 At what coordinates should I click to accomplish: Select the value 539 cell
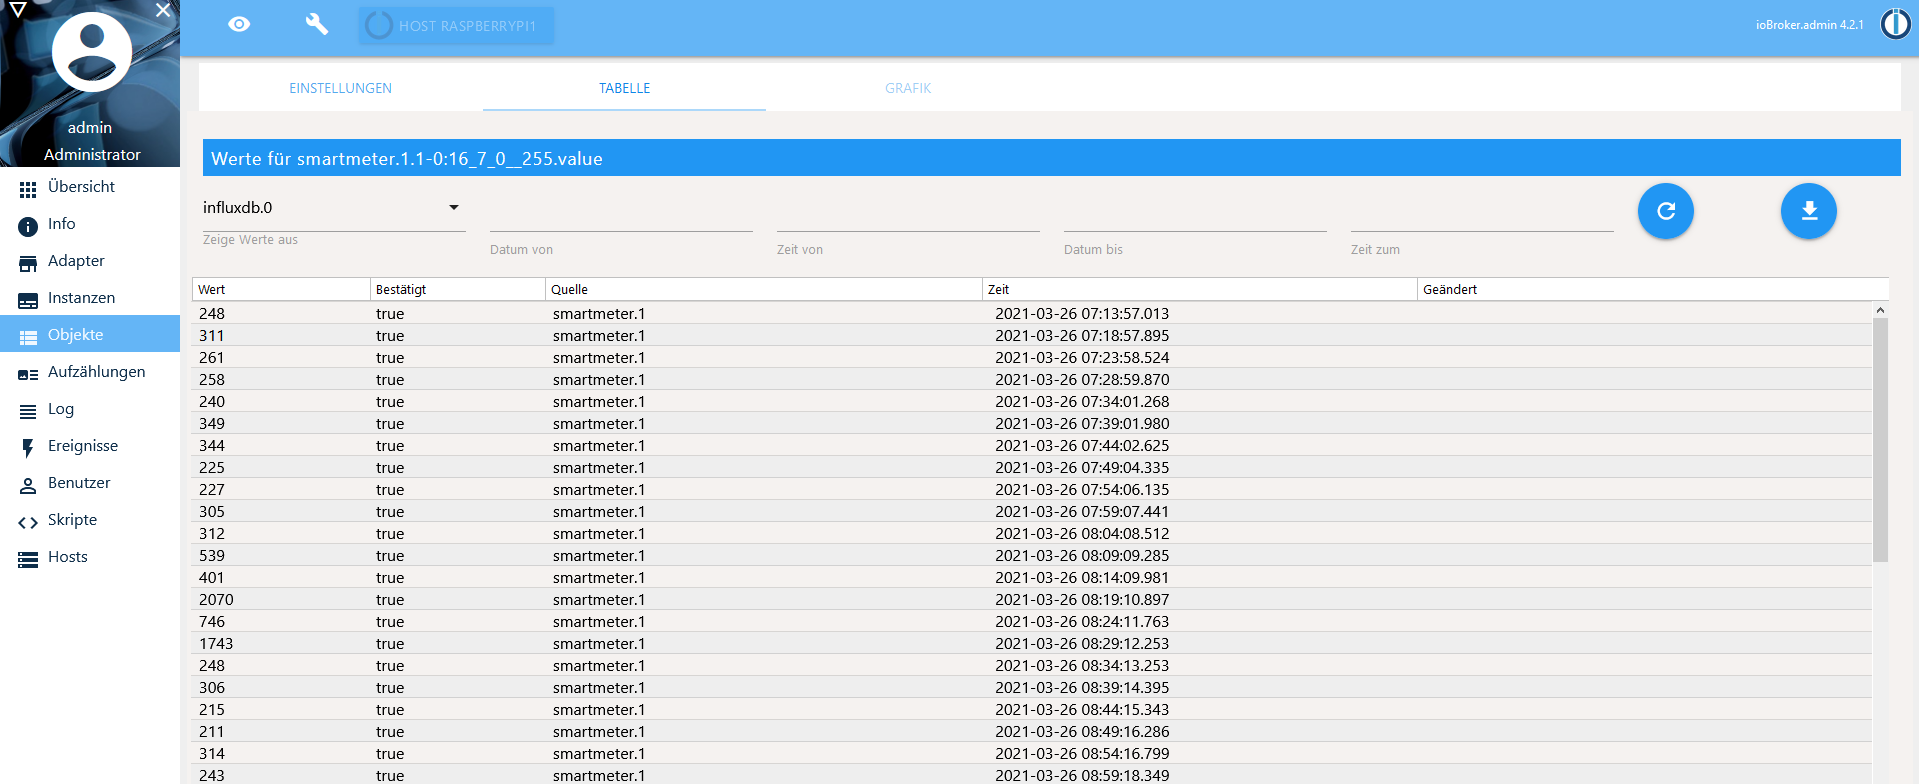click(x=212, y=555)
